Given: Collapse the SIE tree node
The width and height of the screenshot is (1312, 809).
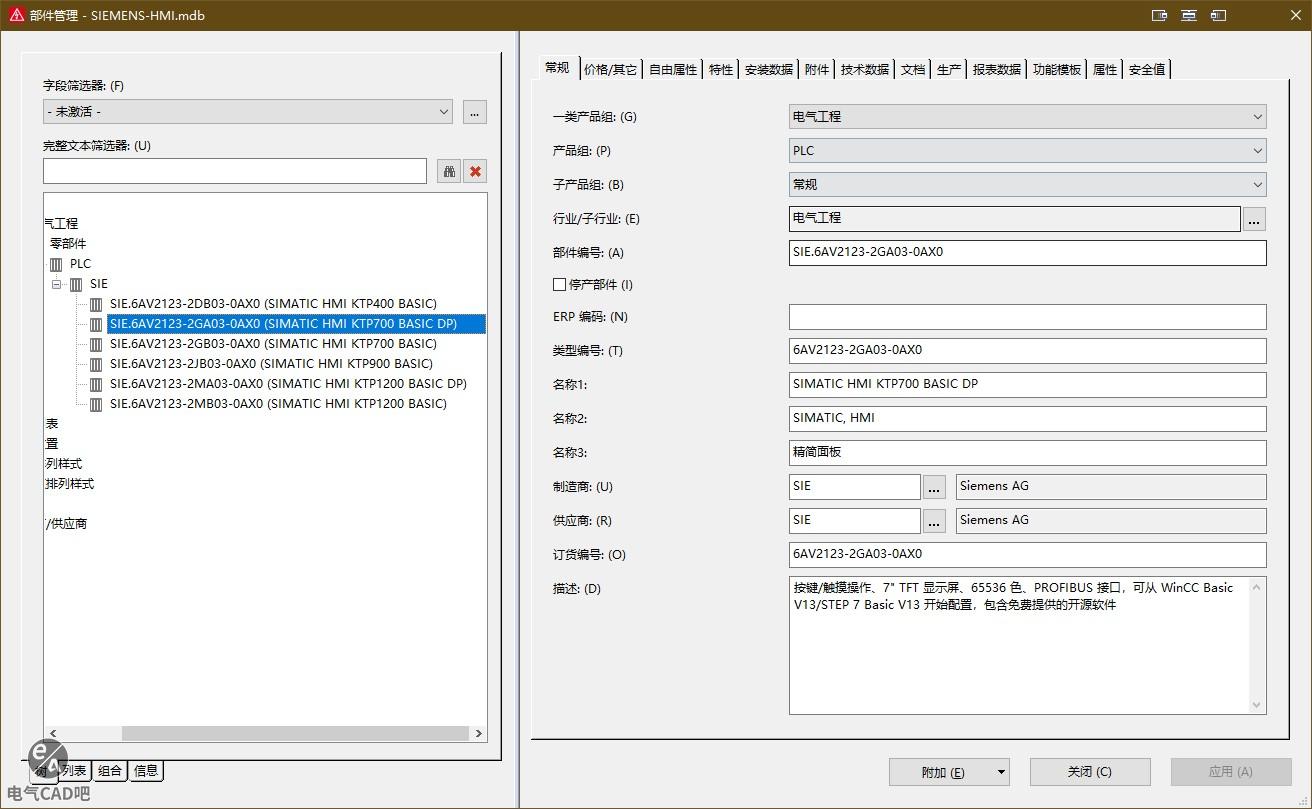Looking at the screenshot, I should tap(57, 284).
